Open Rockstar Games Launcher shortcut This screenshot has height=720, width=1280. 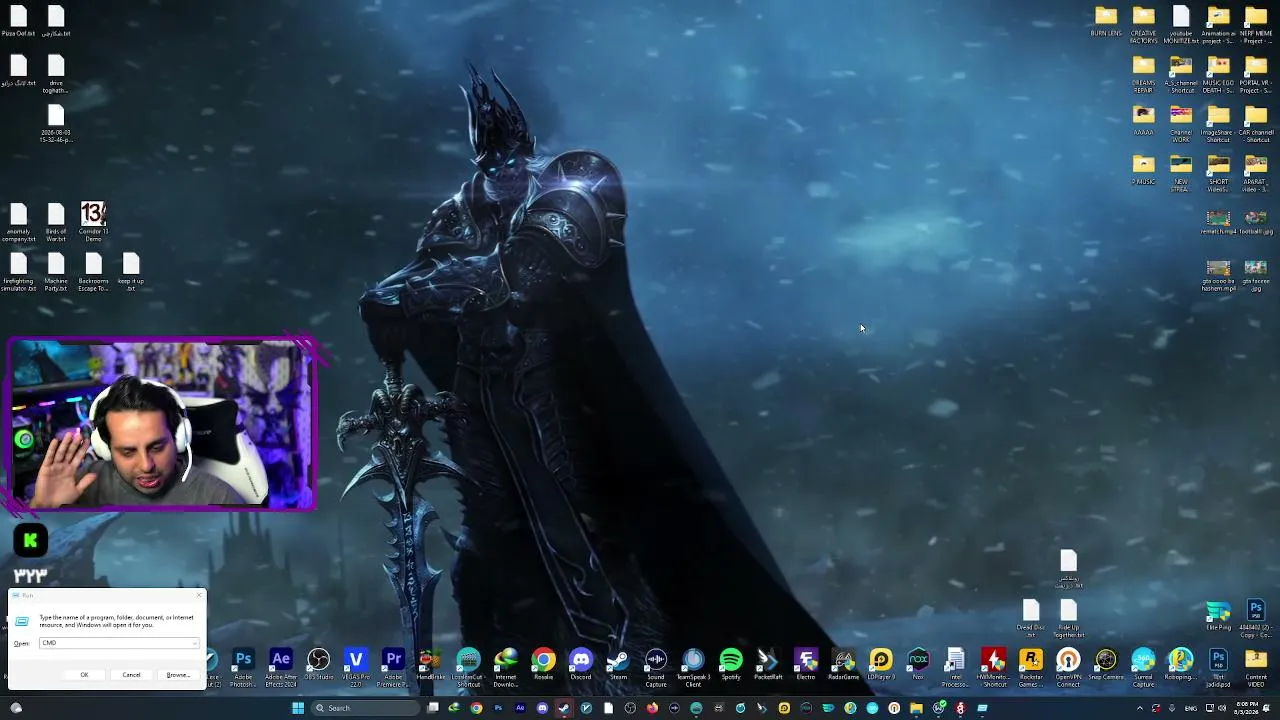pos(1031,667)
